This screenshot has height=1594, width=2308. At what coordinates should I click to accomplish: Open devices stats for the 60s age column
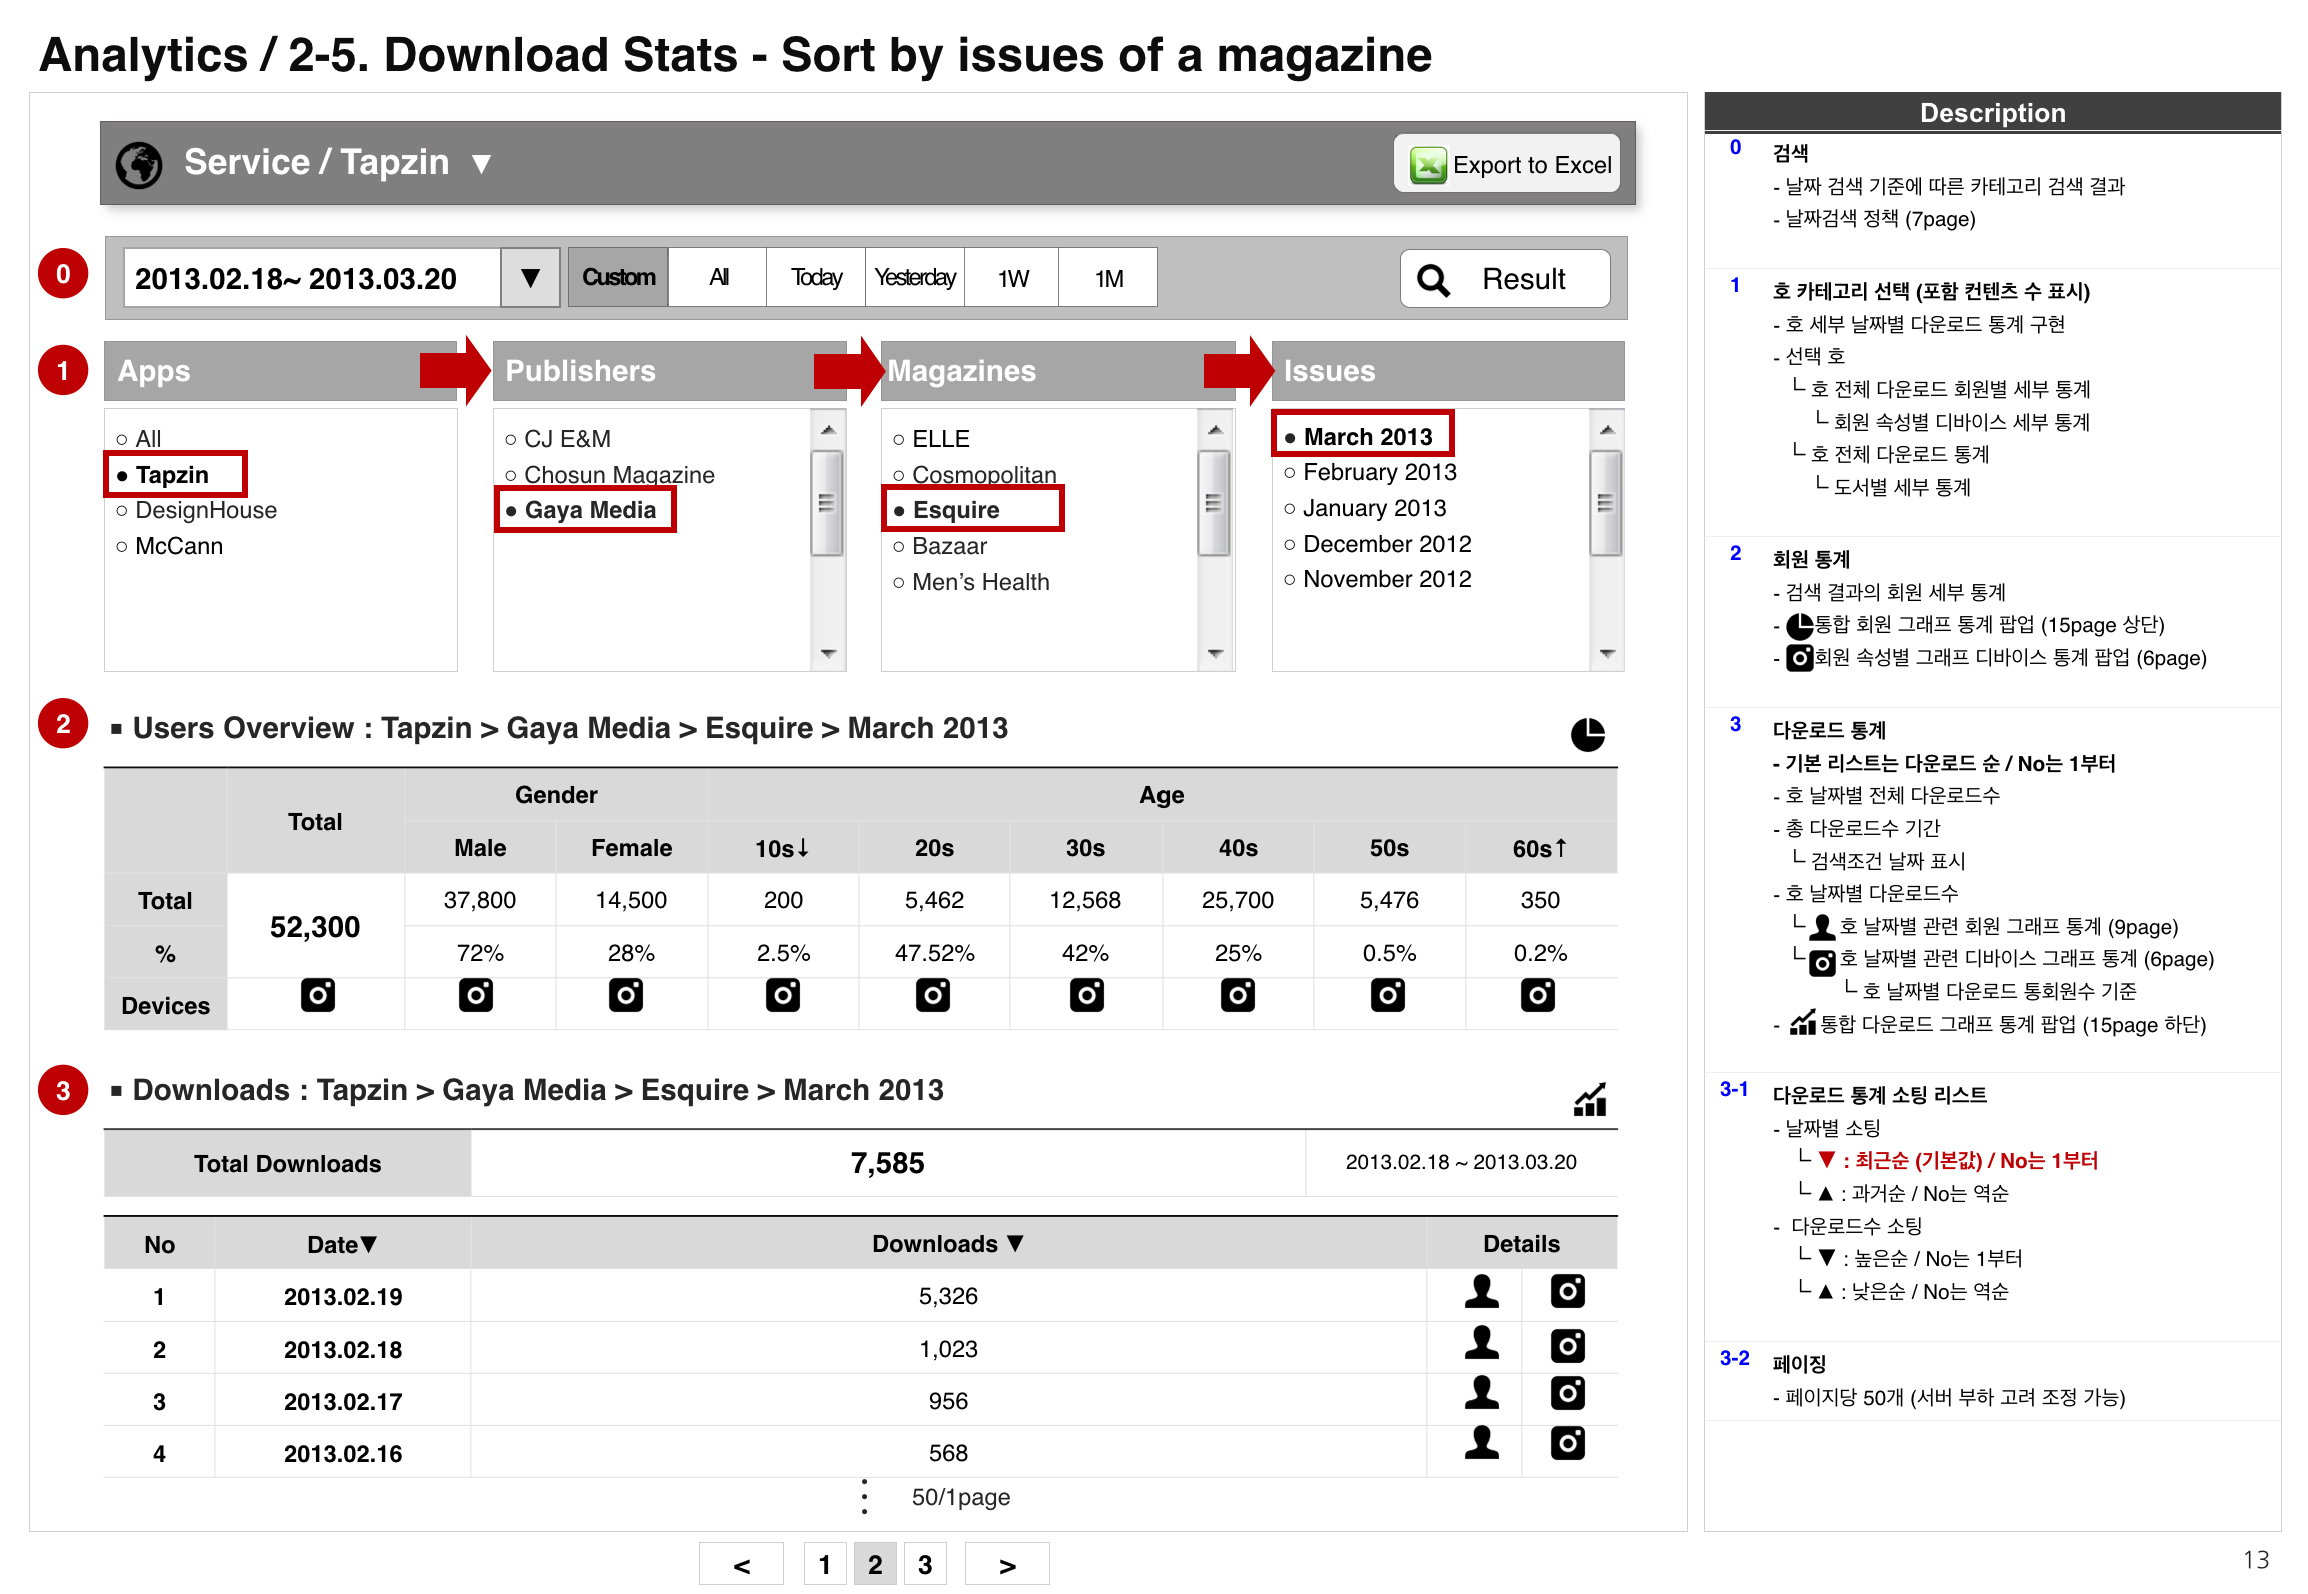coord(1538,995)
